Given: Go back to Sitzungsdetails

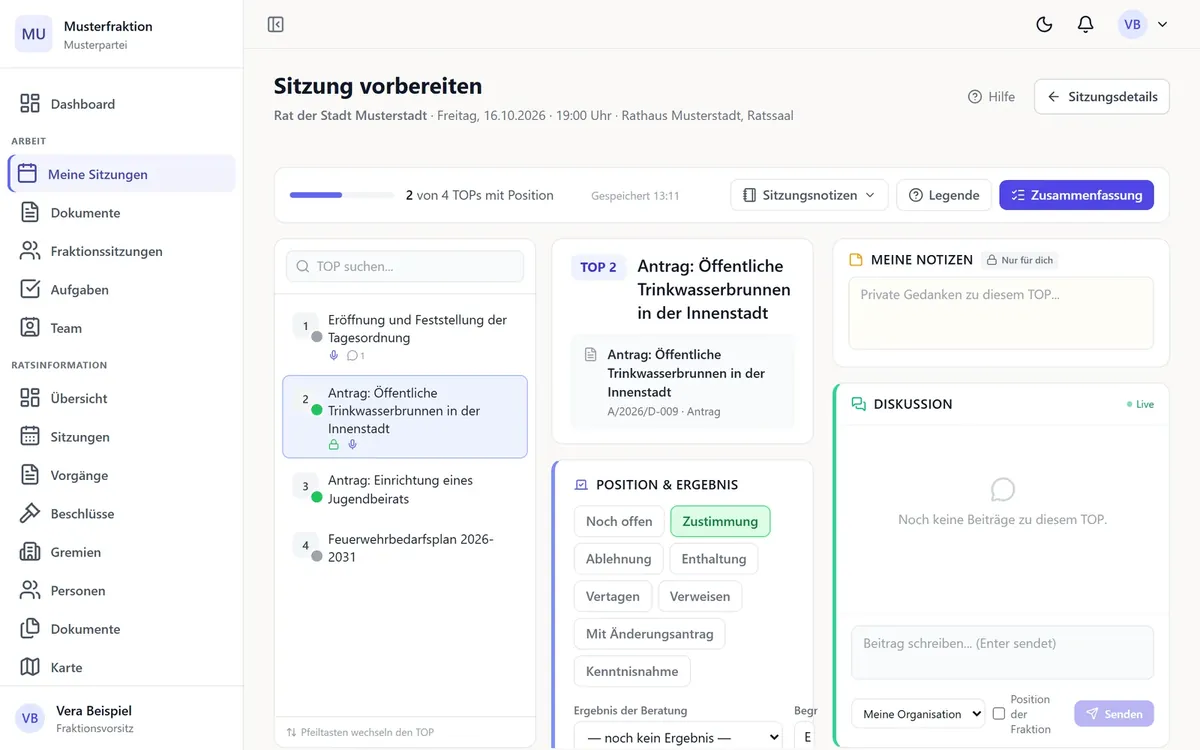Looking at the screenshot, I should click(1102, 97).
